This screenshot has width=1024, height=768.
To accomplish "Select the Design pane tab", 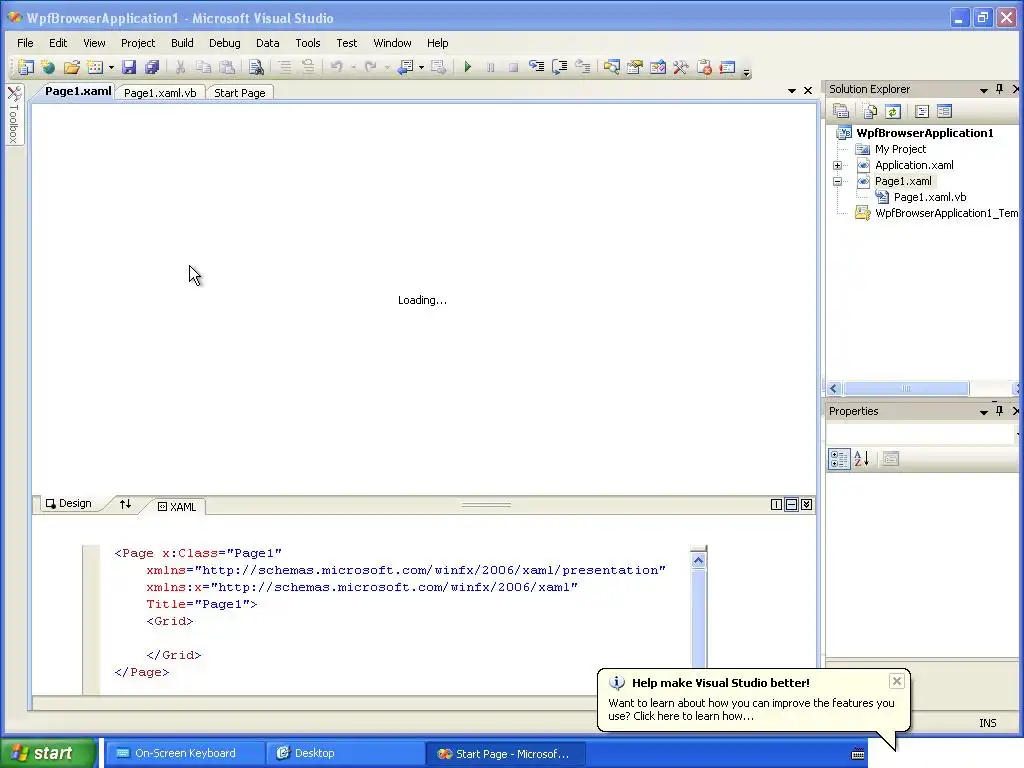I will tap(69, 504).
